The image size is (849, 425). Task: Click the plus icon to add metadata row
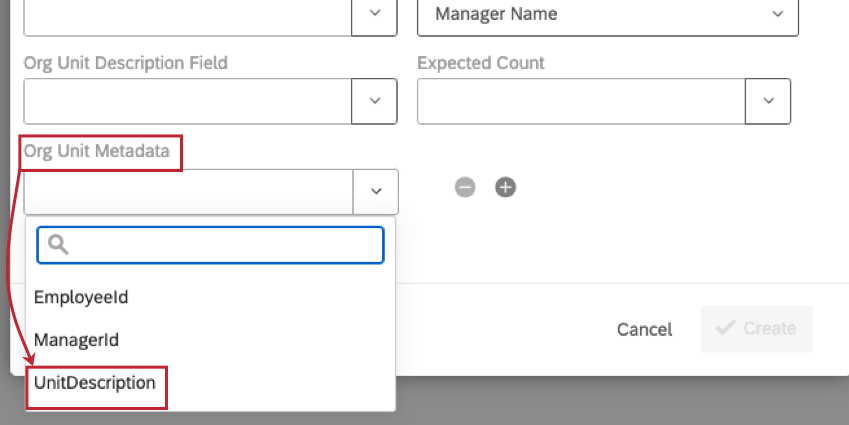click(506, 187)
